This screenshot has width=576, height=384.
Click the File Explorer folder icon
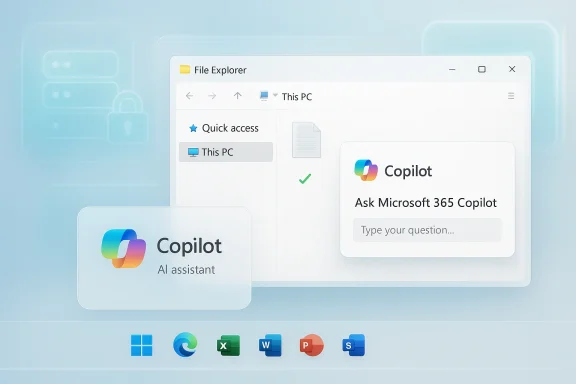185,69
